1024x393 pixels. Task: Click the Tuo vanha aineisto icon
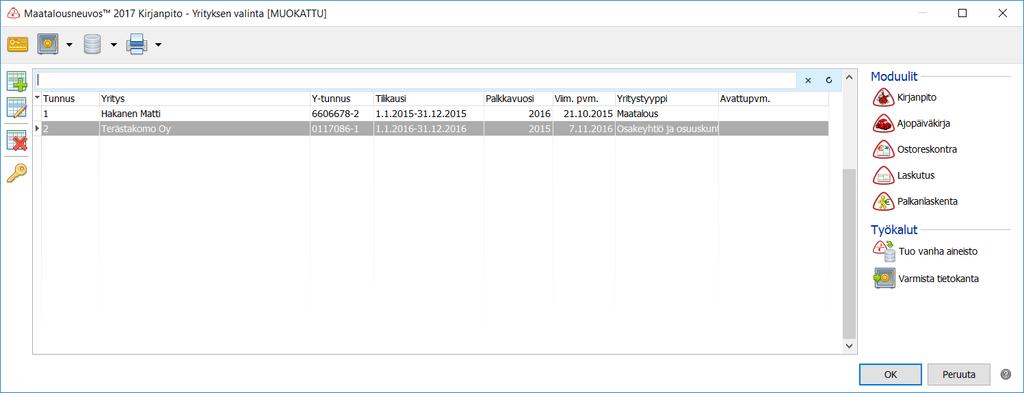pos(884,251)
